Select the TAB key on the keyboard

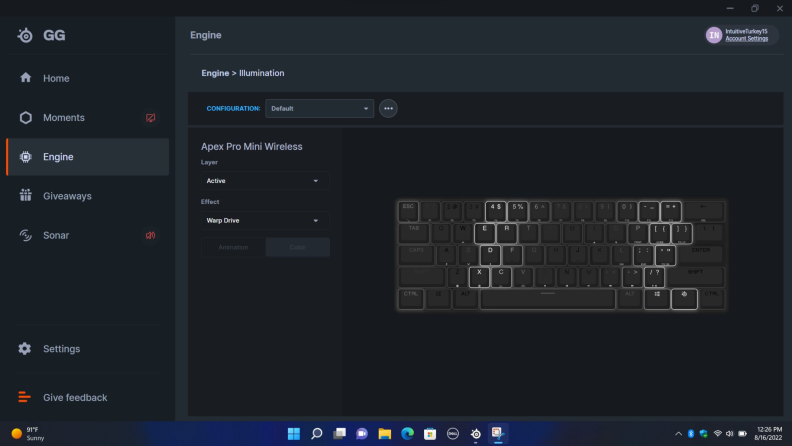(414, 233)
